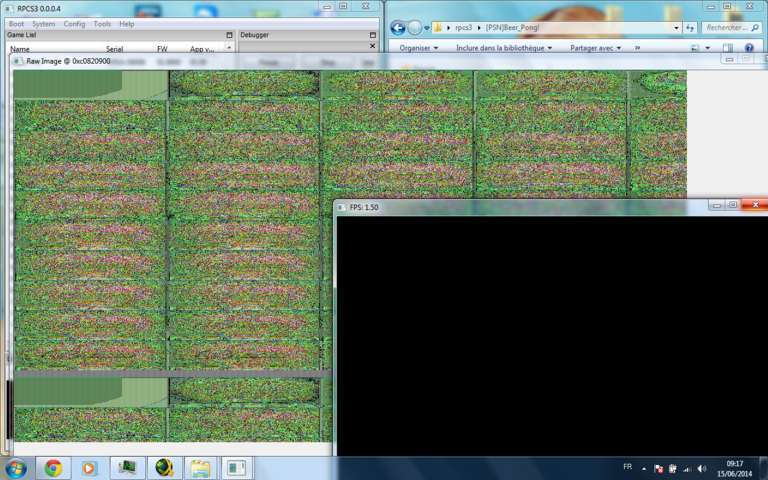Click the FR language indicator in tray

627,467
